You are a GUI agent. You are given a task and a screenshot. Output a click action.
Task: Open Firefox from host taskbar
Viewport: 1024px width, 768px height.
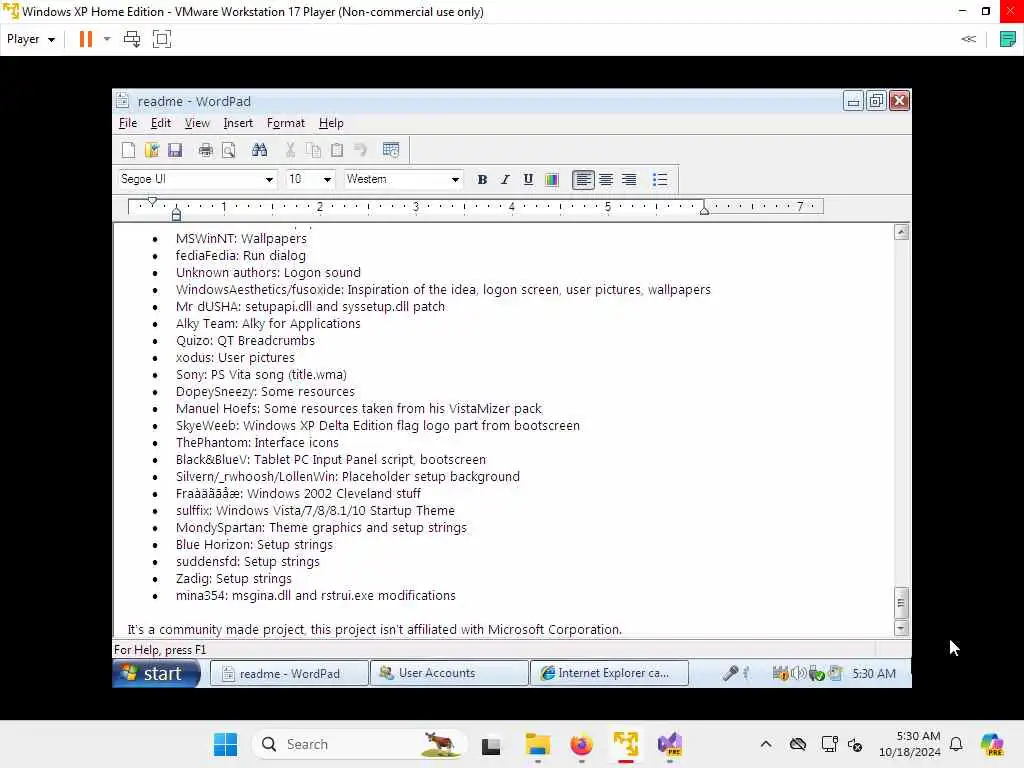[581, 744]
